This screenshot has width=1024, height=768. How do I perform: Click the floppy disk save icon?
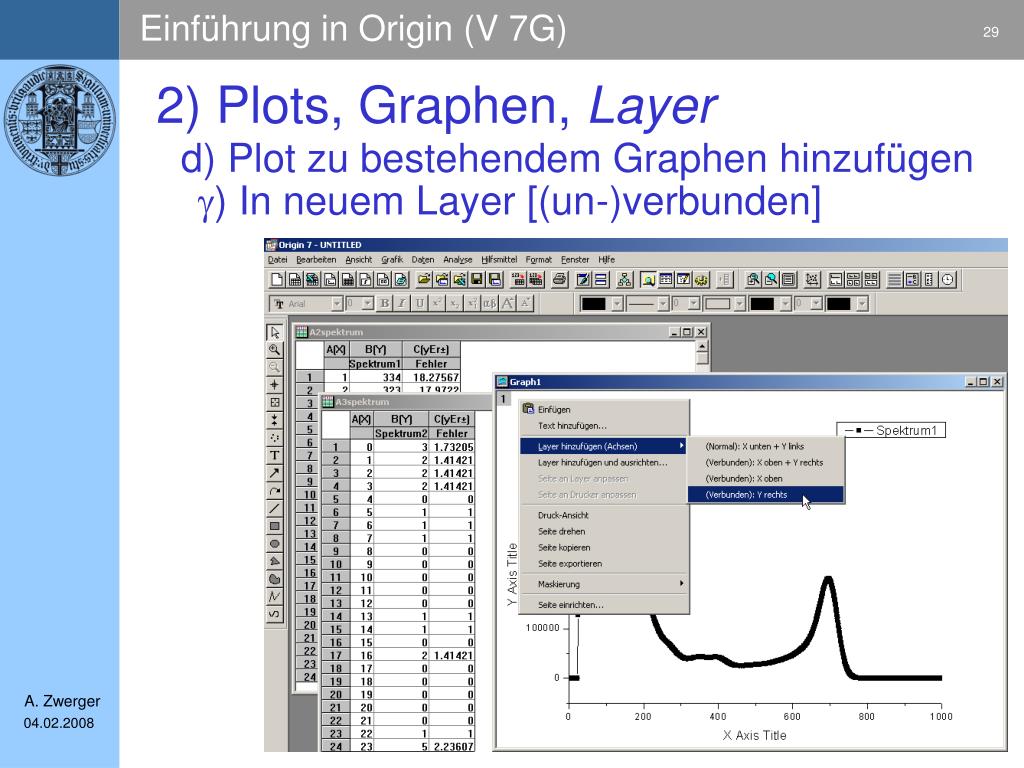point(477,280)
